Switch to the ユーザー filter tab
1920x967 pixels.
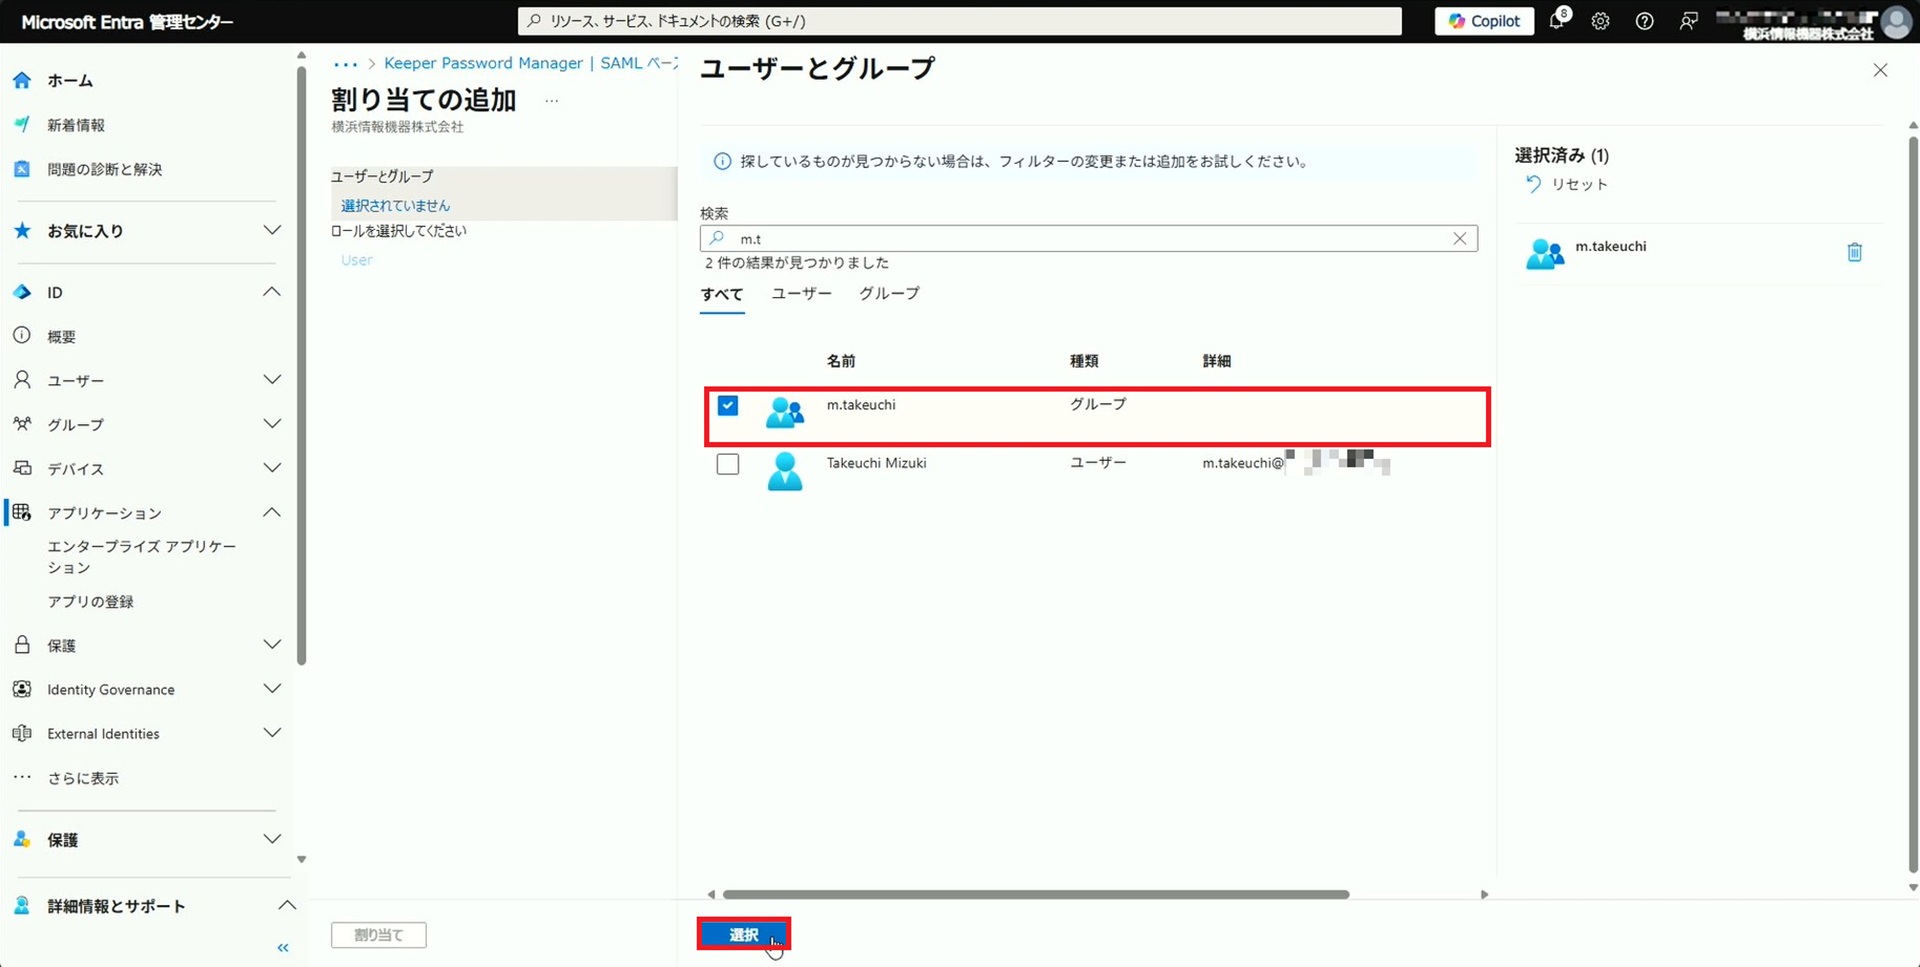pos(801,294)
